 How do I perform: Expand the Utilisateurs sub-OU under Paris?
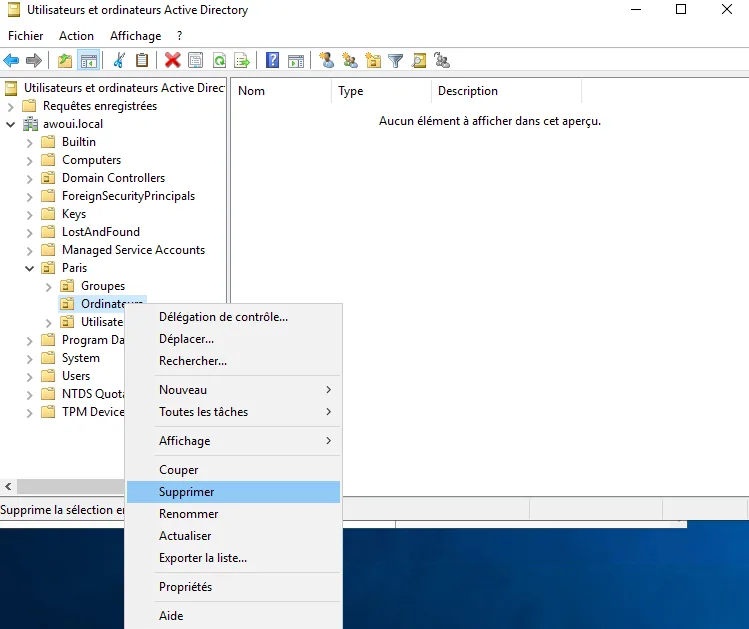click(49, 323)
